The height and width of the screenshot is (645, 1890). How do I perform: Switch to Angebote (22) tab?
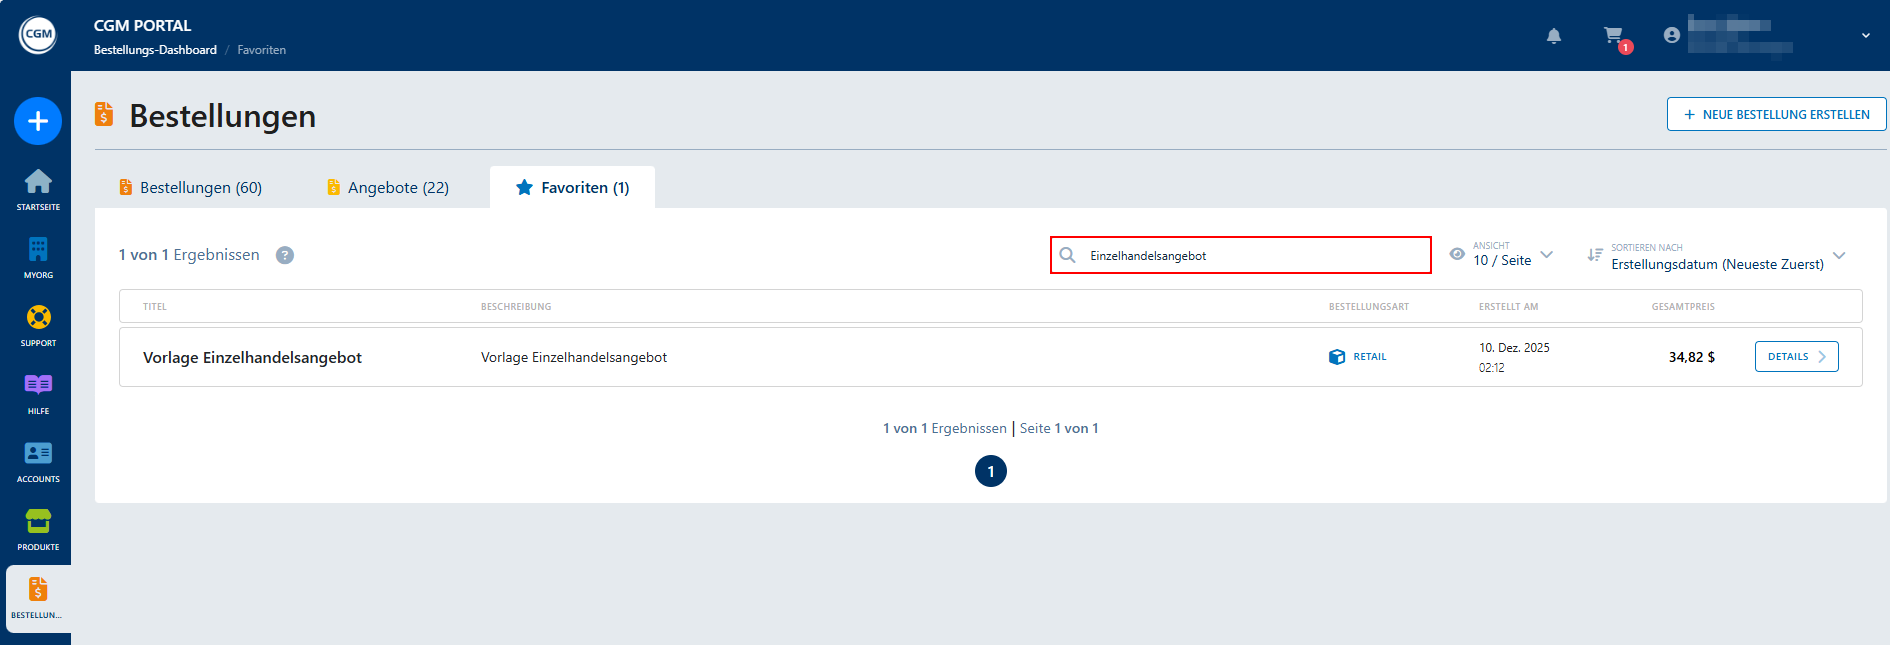pyautogui.click(x=388, y=188)
